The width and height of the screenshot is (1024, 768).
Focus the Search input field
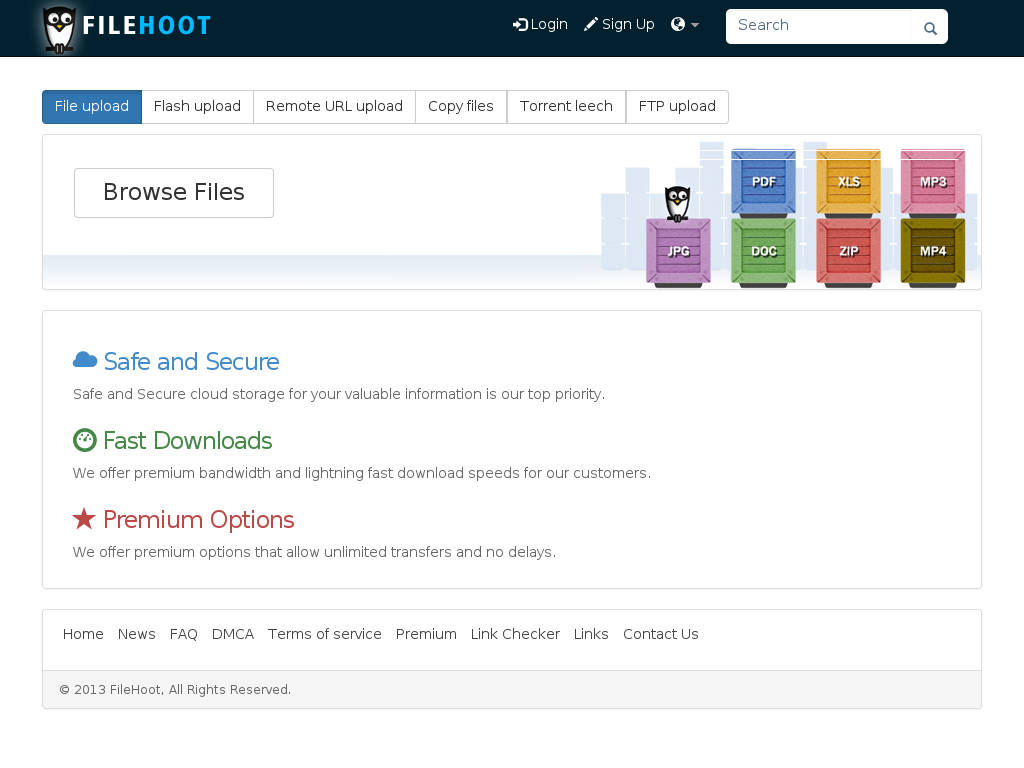[x=819, y=26]
